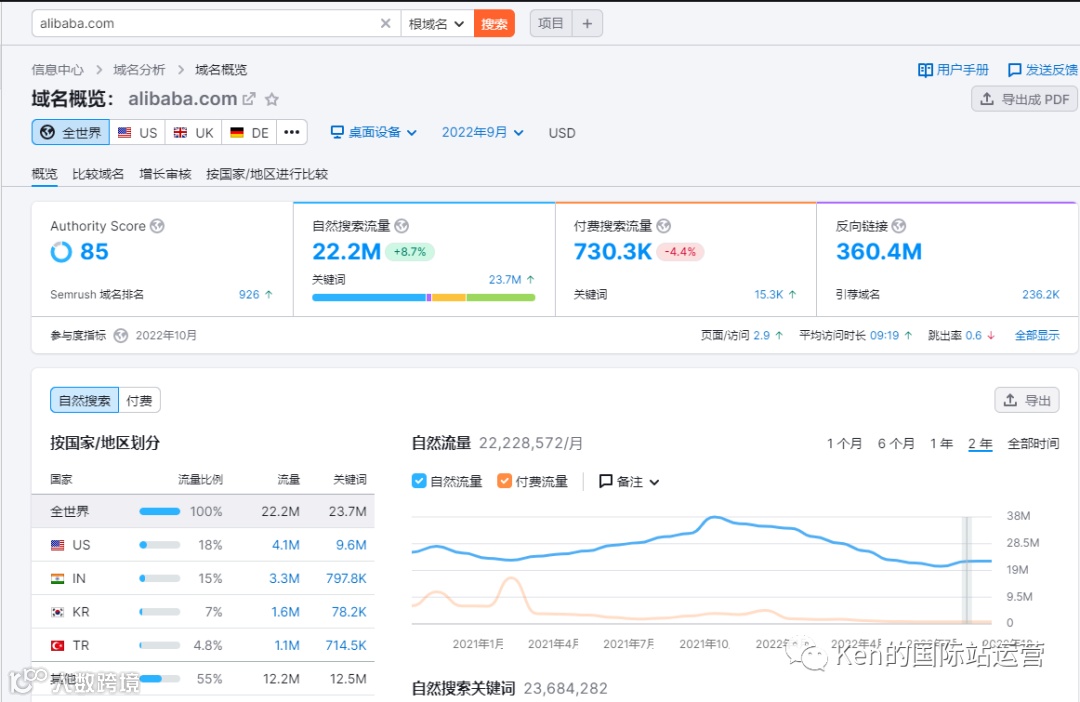The height and width of the screenshot is (702, 1080).
Task: Click Authority Score circular gauge
Action: (61, 252)
